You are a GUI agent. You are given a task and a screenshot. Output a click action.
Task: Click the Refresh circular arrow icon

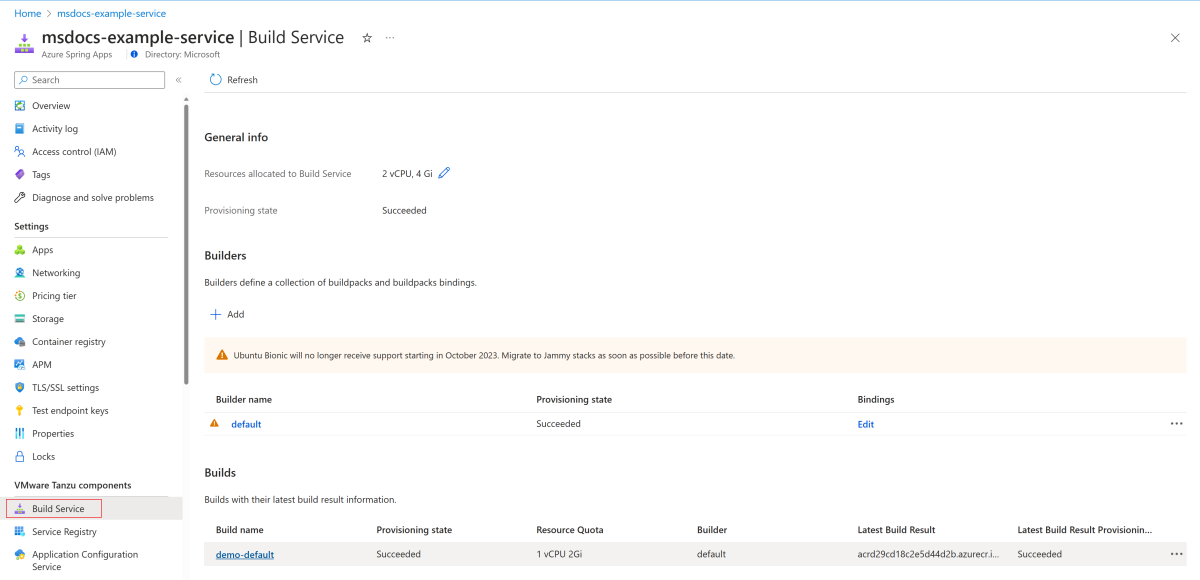216,80
